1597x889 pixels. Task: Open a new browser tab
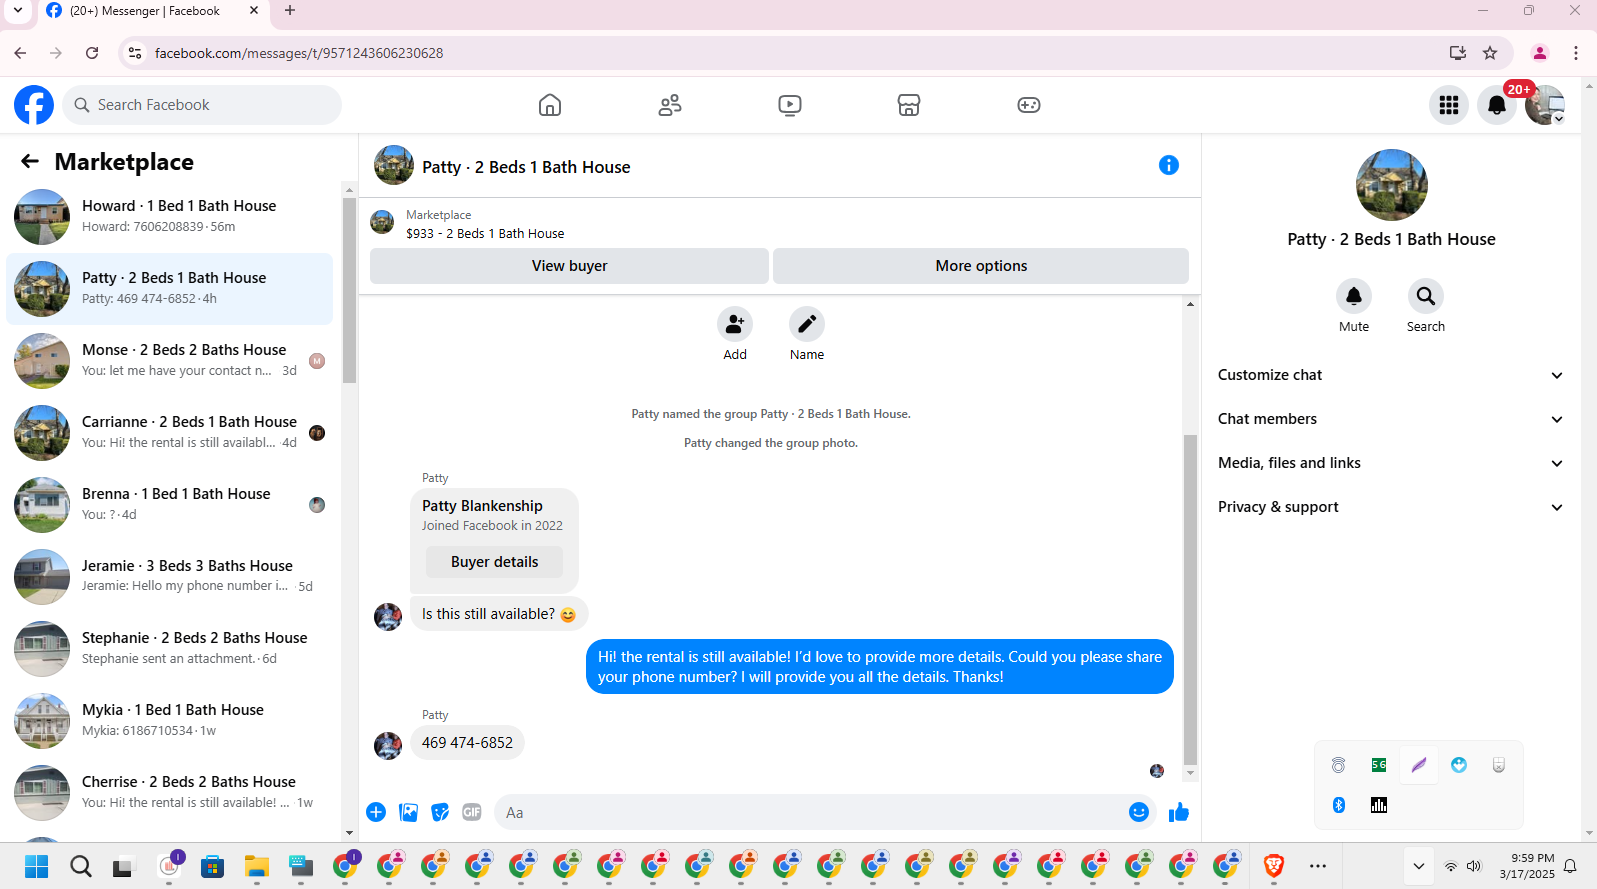(290, 11)
